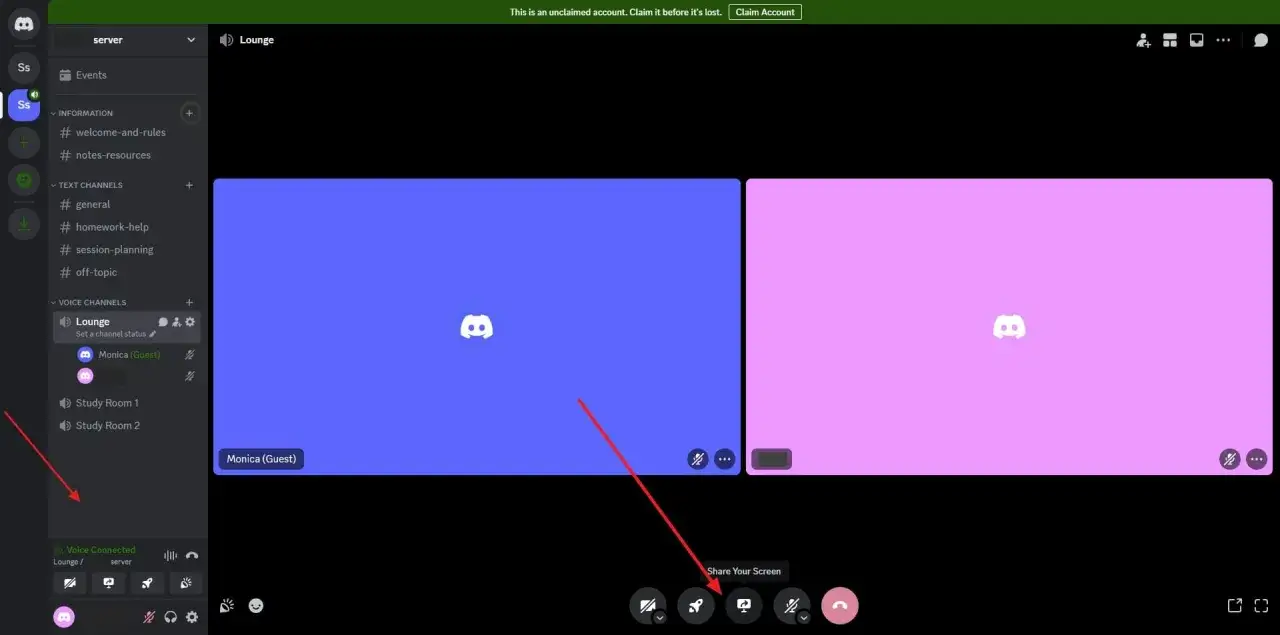Toggle deafen headphones in user panel
Viewport: 1280px width, 635px height.
click(x=171, y=617)
